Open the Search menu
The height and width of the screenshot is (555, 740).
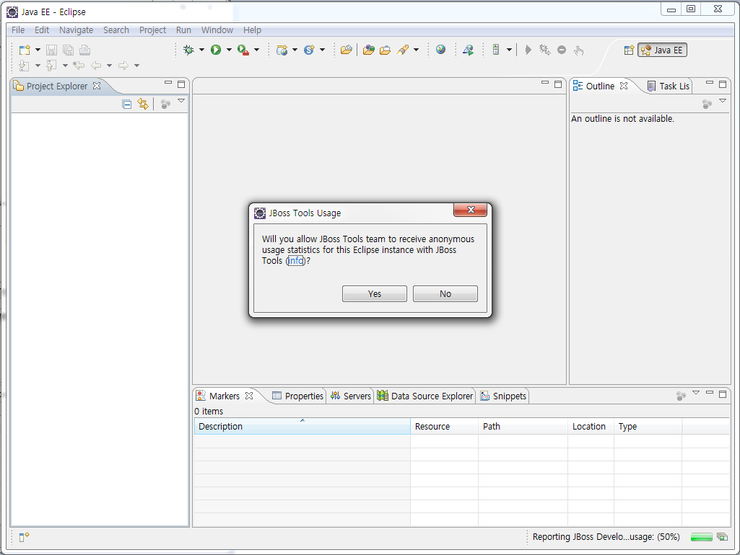click(116, 30)
